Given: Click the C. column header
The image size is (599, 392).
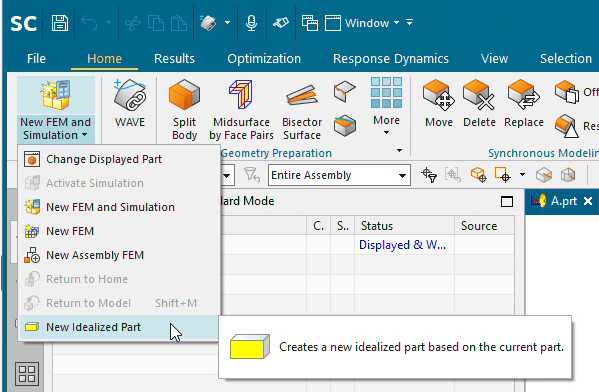Looking at the screenshot, I should (x=319, y=226).
